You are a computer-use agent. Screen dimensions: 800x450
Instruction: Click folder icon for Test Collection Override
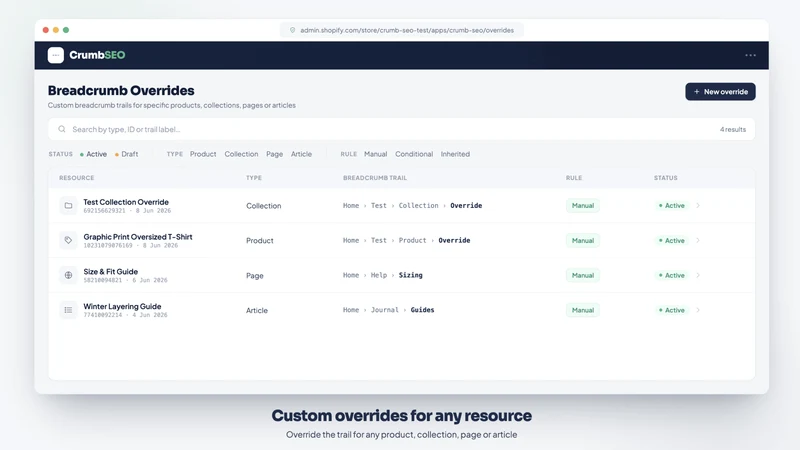[x=68, y=206]
